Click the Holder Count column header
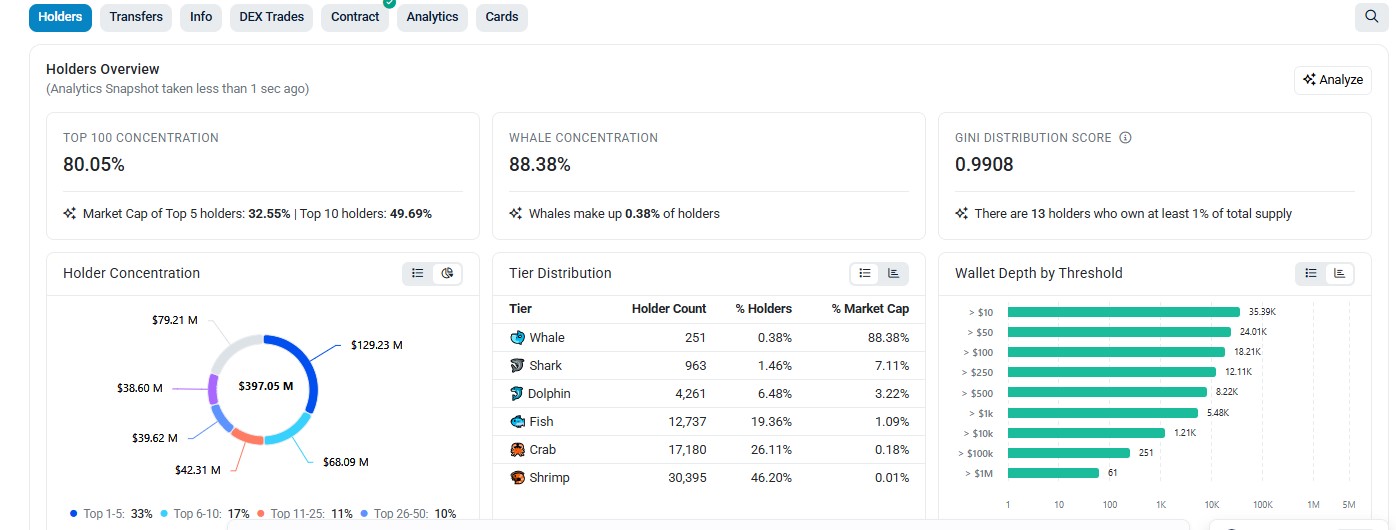Image resolution: width=1396 pixels, height=530 pixels. (669, 309)
